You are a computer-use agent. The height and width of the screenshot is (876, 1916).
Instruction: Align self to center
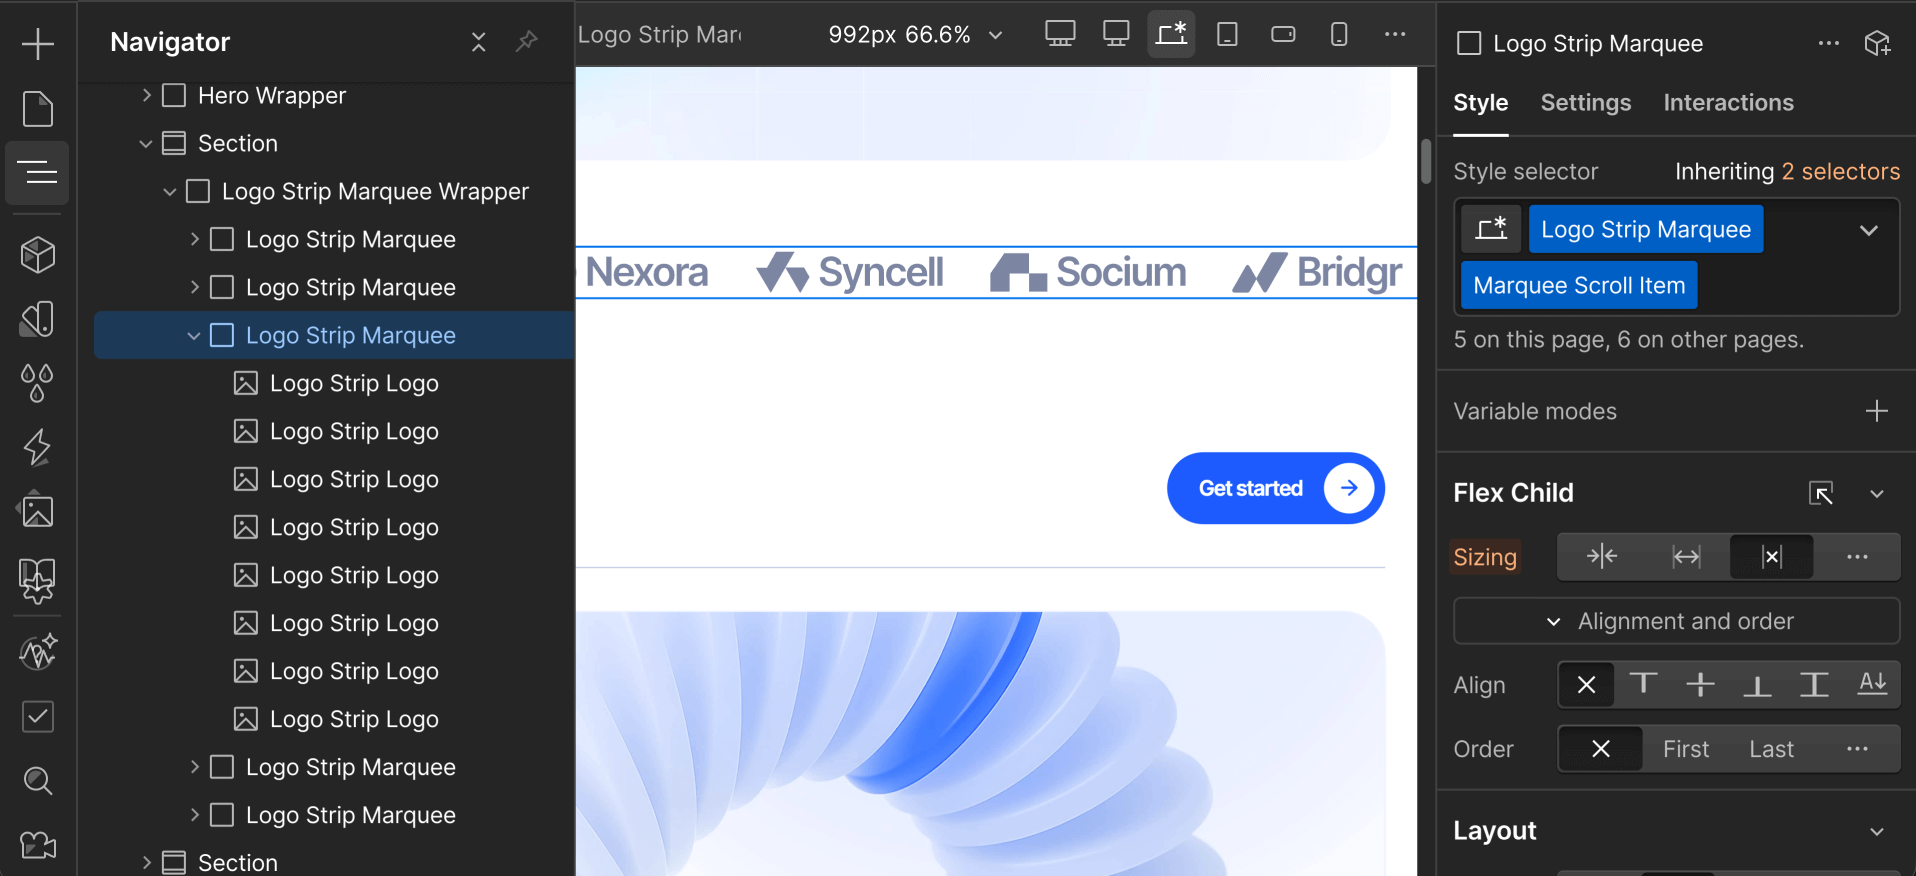tap(1700, 685)
